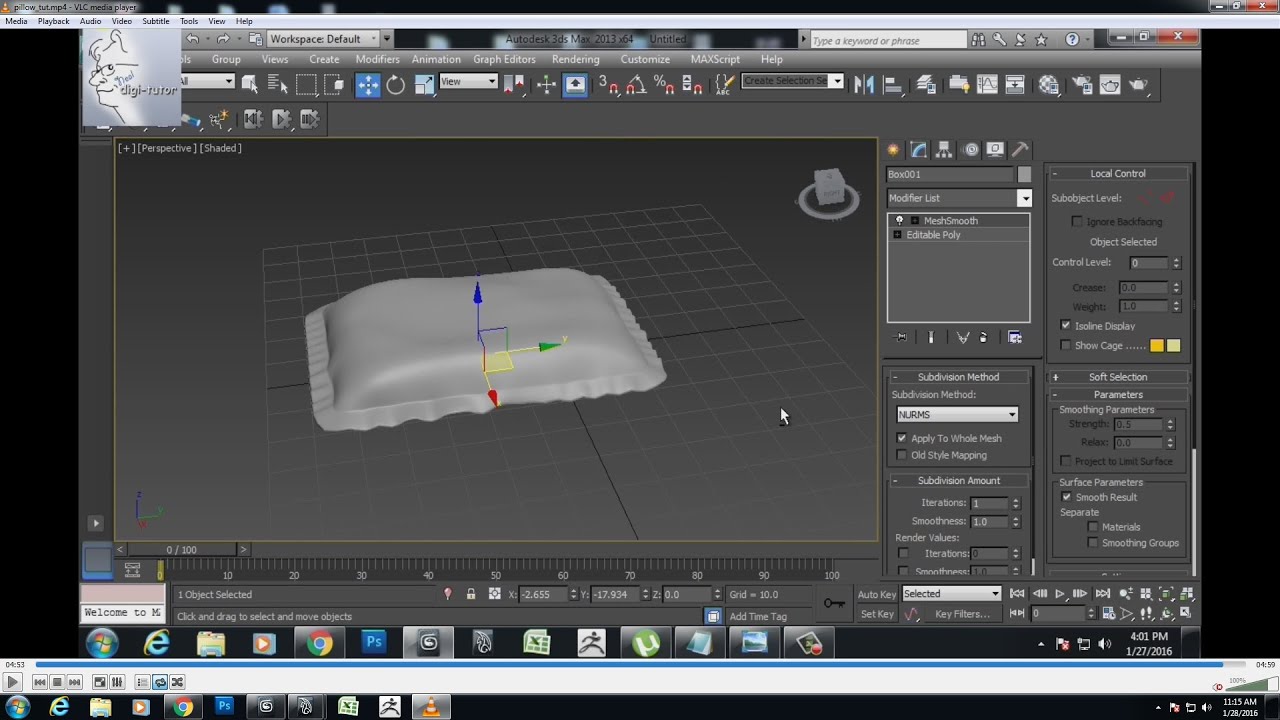Image resolution: width=1280 pixels, height=720 pixels.
Task: Switch to Create panel tab
Action: [893, 150]
